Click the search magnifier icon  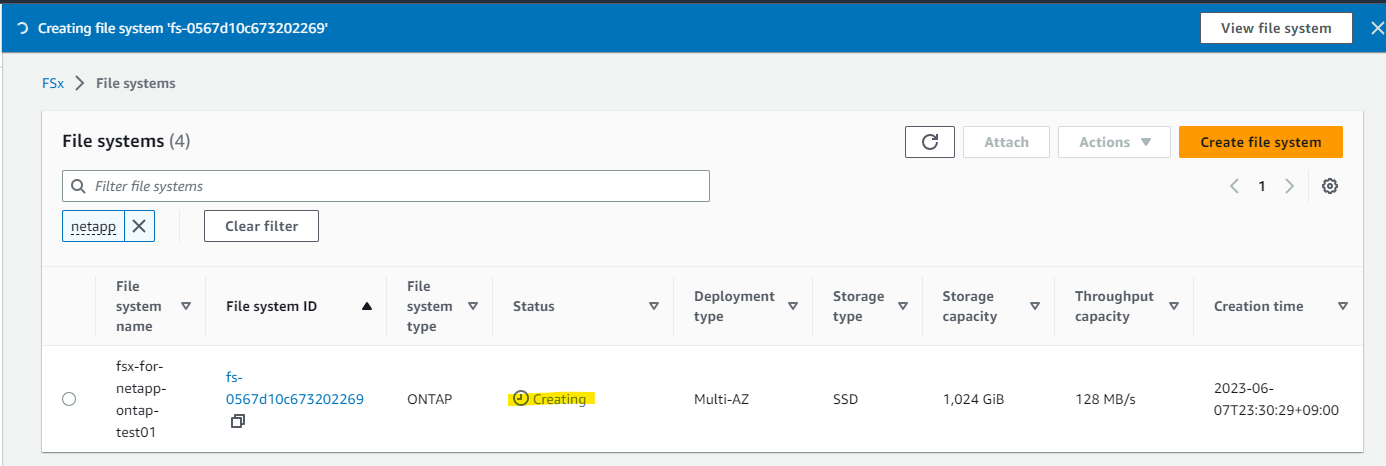78,186
